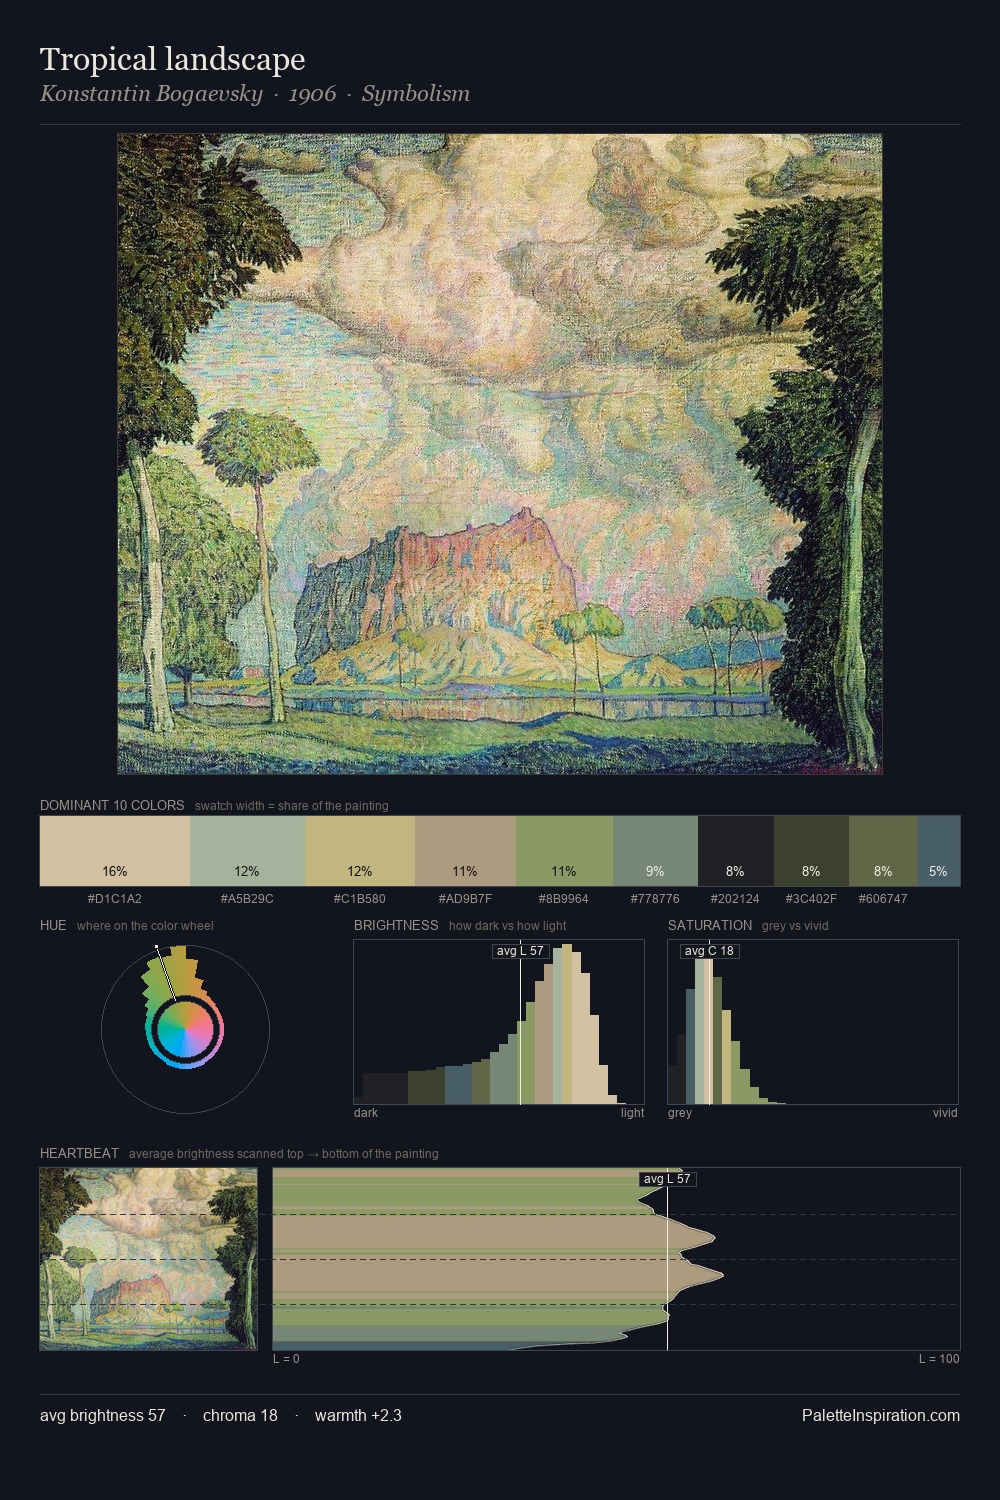Click the 'avg L 57' marker in Heartbeat chart
This screenshot has width=1000, height=1500.
[x=667, y=1179]
